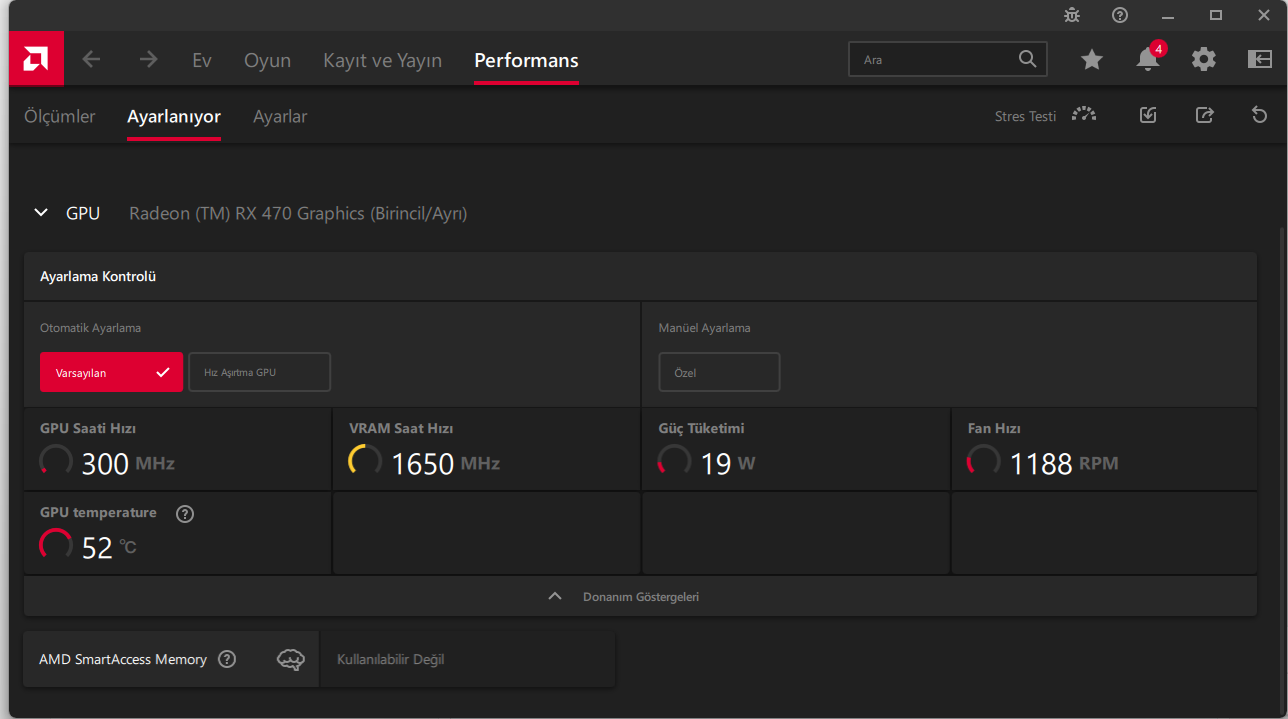
Task: Choose Özel manual tuning option
Action: tap(719, 372)
